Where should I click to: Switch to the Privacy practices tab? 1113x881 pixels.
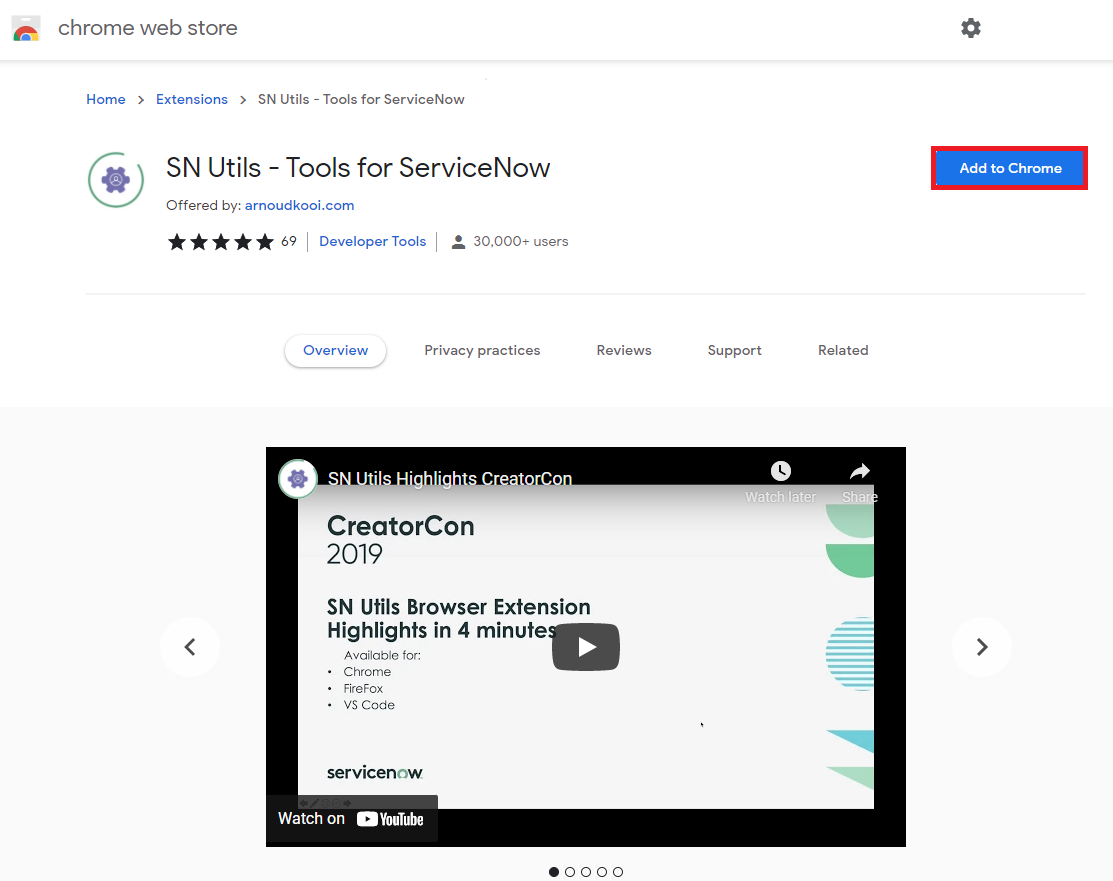tap(482, 351)
